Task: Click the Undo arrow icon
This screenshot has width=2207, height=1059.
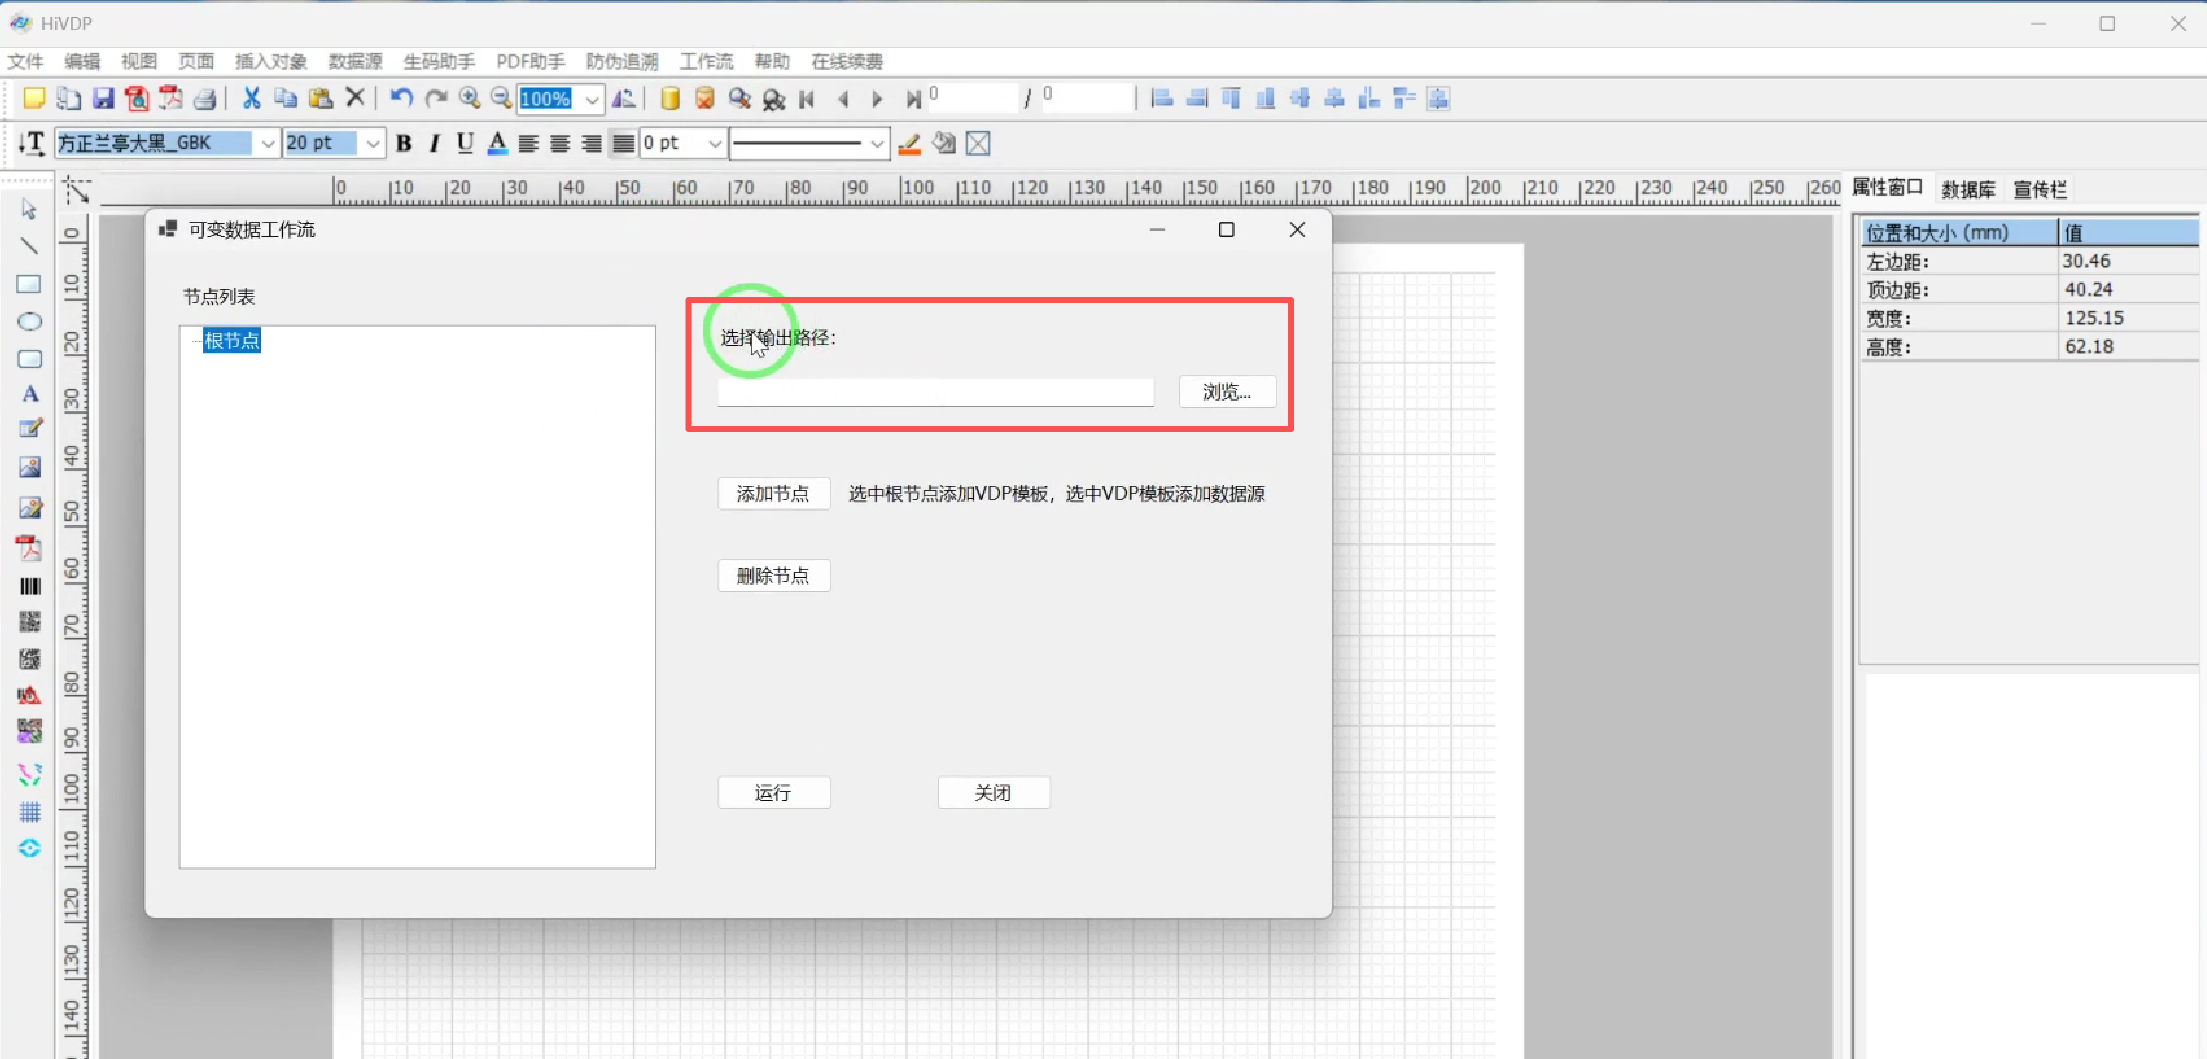Action: coord(401,98)
